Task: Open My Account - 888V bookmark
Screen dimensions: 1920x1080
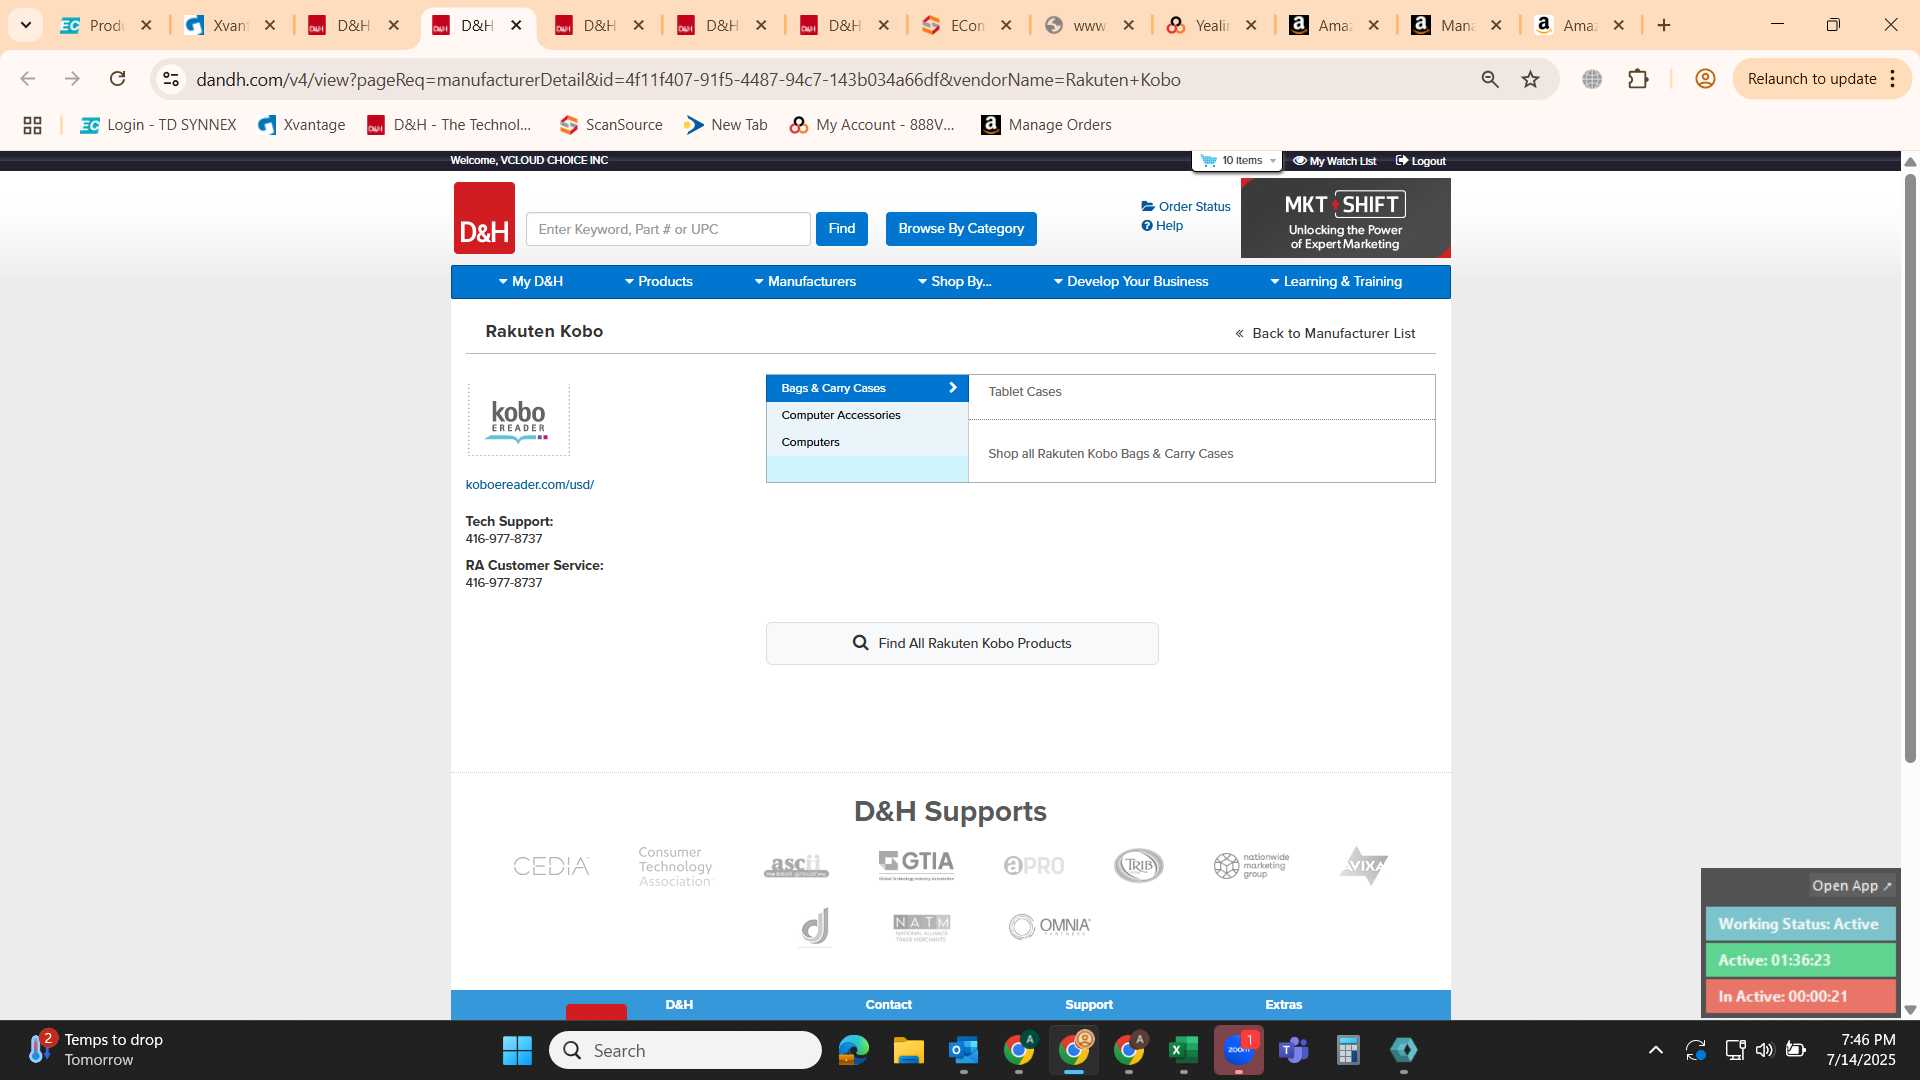Action: [872, 125]
